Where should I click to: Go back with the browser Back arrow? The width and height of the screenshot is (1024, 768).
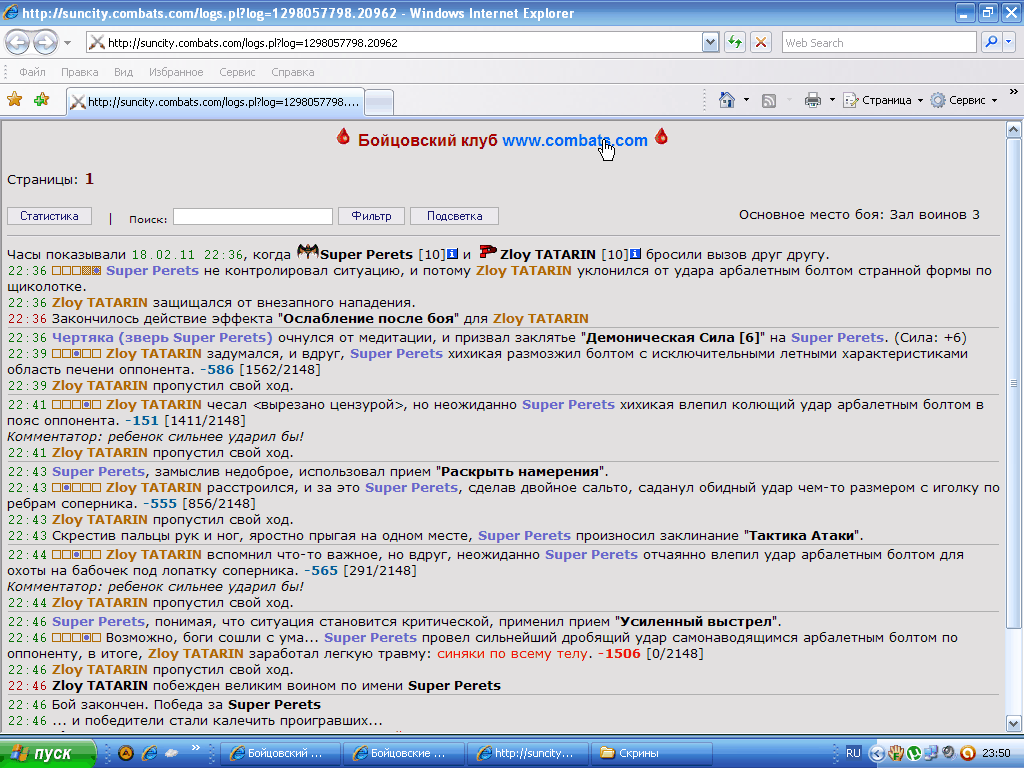[x=18, y=43]
